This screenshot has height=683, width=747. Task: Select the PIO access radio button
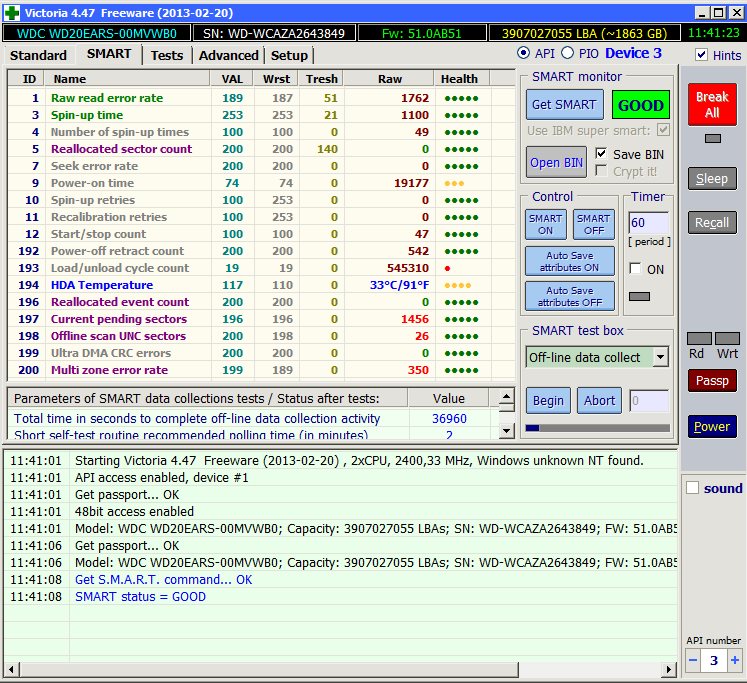coord(567,53)
